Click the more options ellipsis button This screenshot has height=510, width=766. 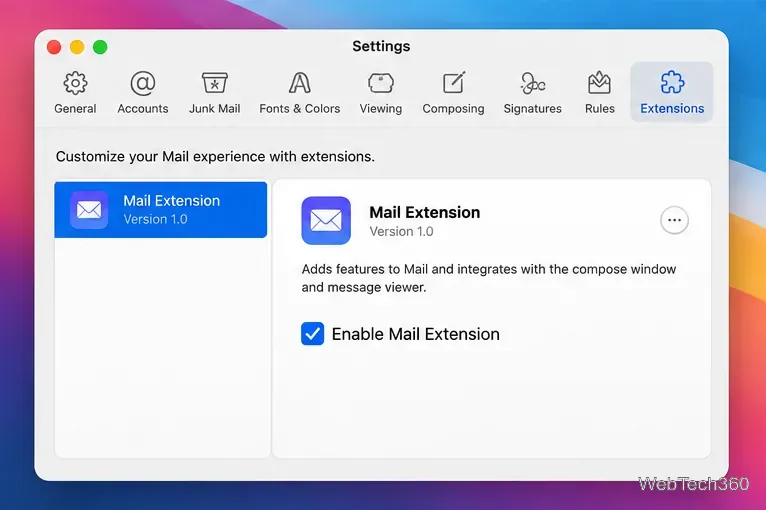click(674, 220)
